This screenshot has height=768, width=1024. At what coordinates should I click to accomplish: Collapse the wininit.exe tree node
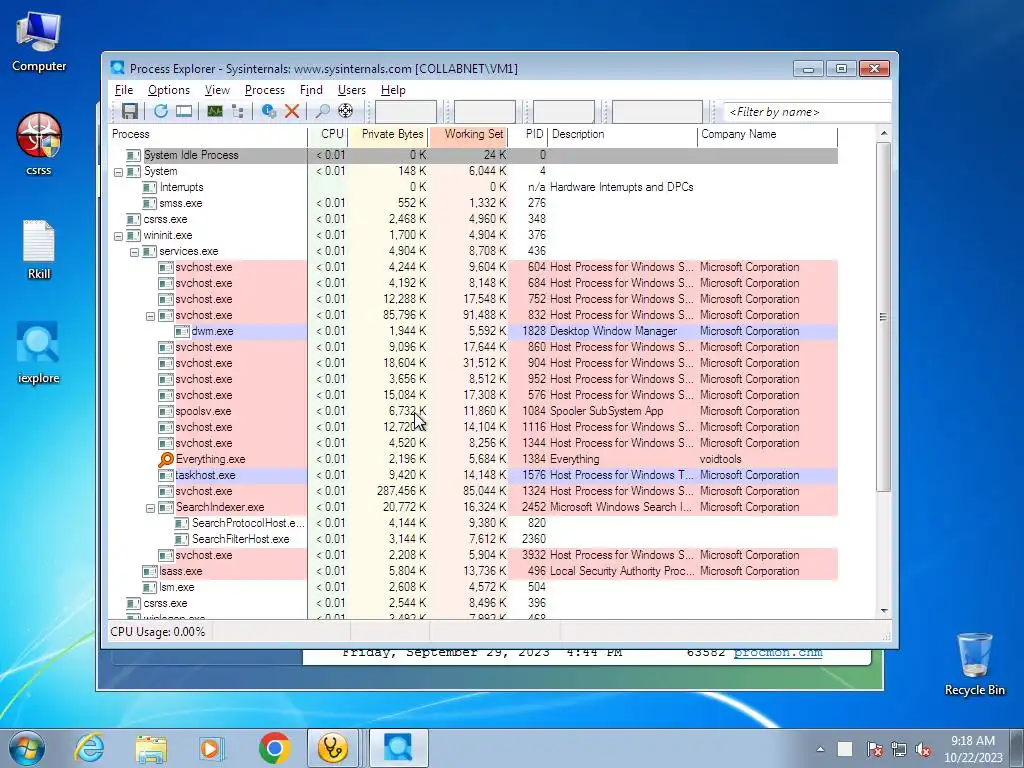click(x=118, y=236)
